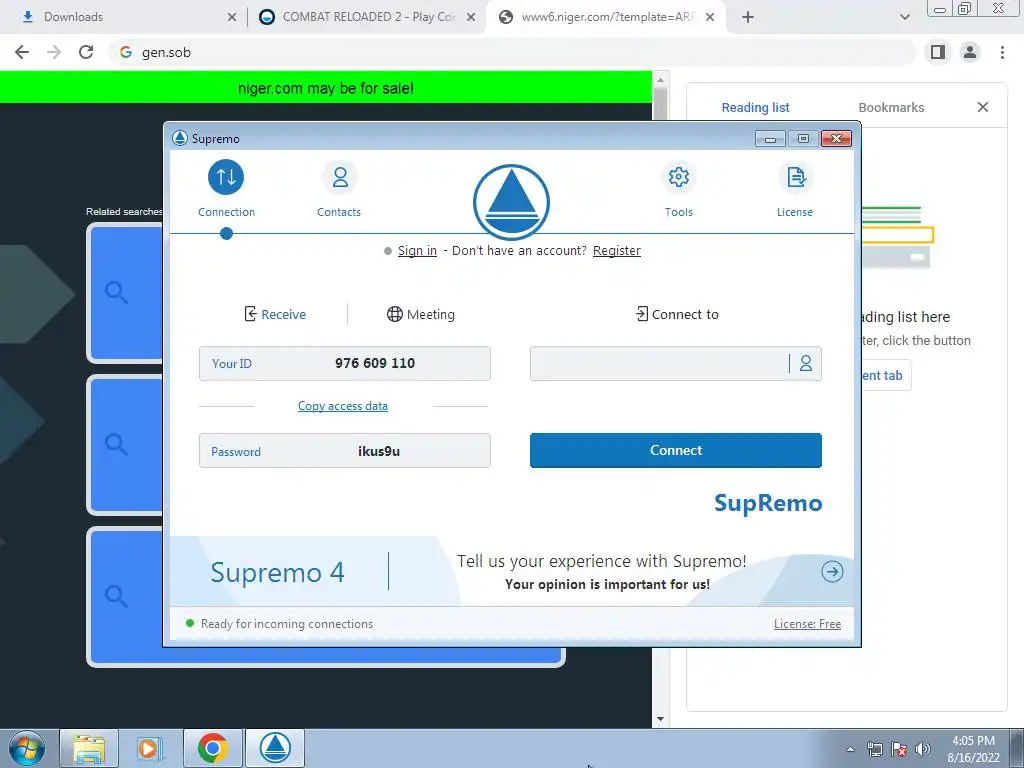Viewport: 1024px width, 768px height.
Task: Toggle the Chrome side panel icon
Action: click(x=938, y=52)
